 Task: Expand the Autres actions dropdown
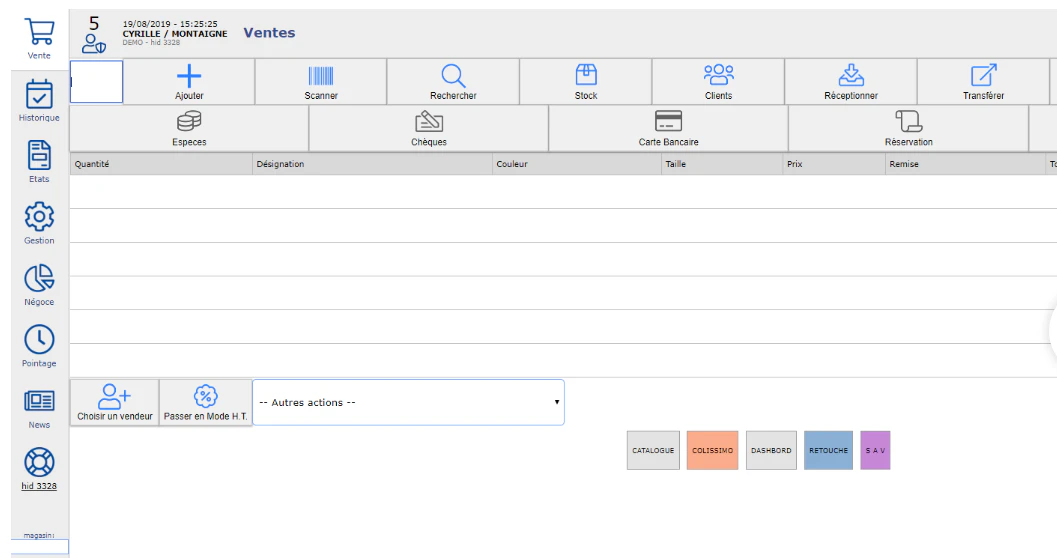(409, 402)
